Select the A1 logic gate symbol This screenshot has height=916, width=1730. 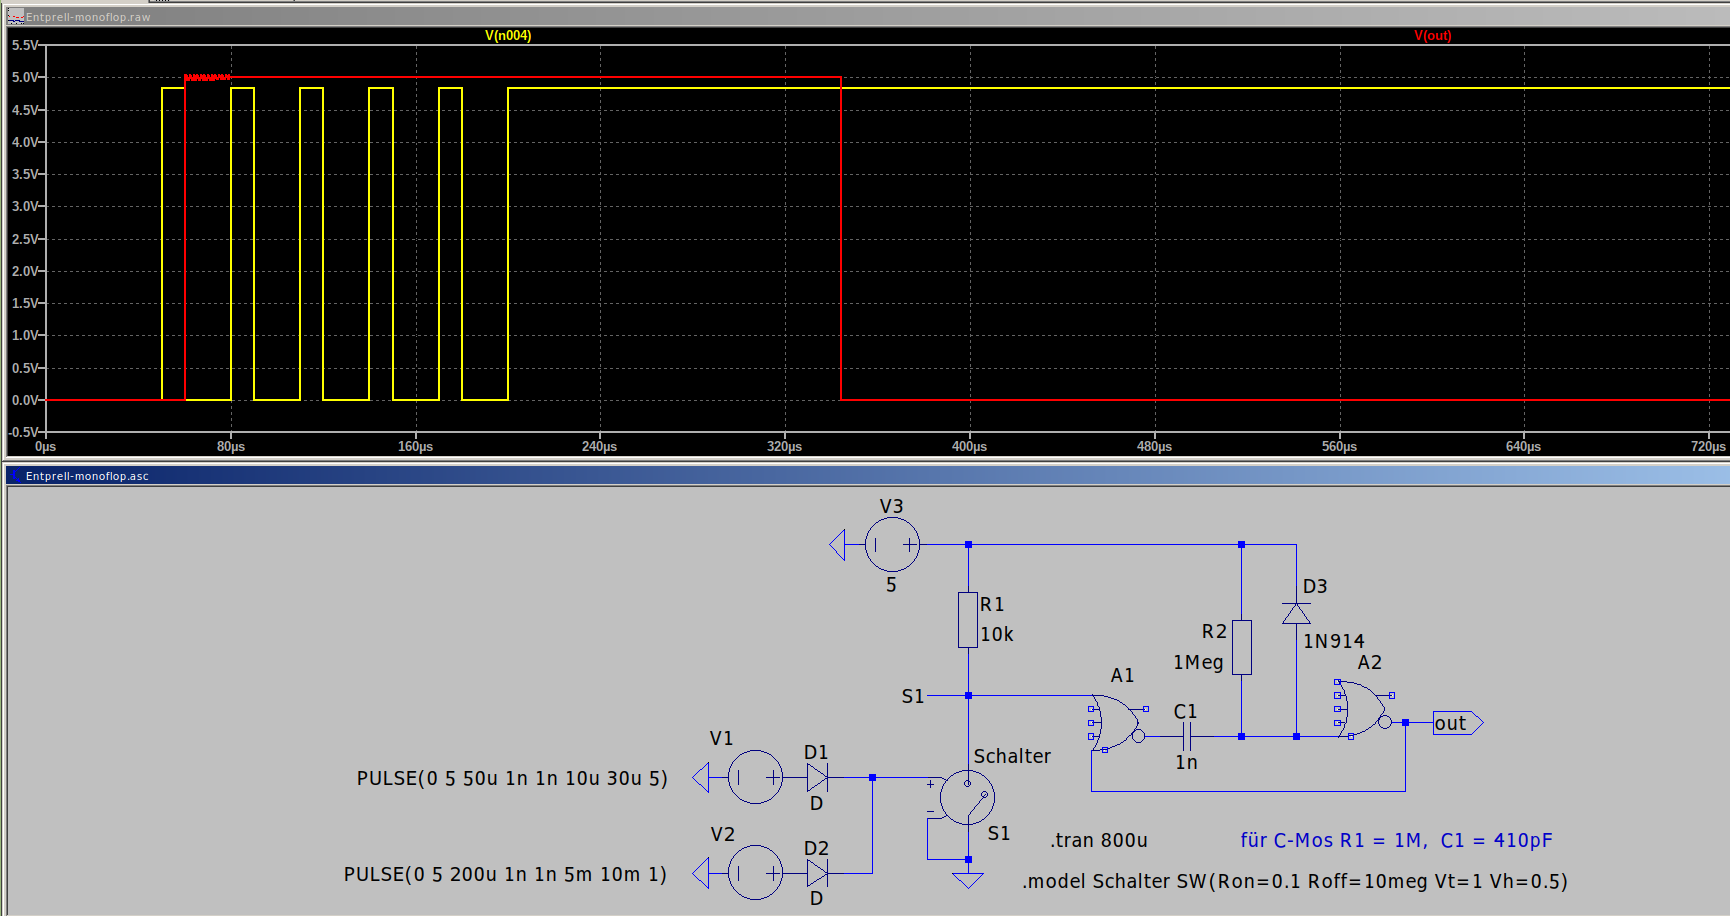pos(1115,722)
